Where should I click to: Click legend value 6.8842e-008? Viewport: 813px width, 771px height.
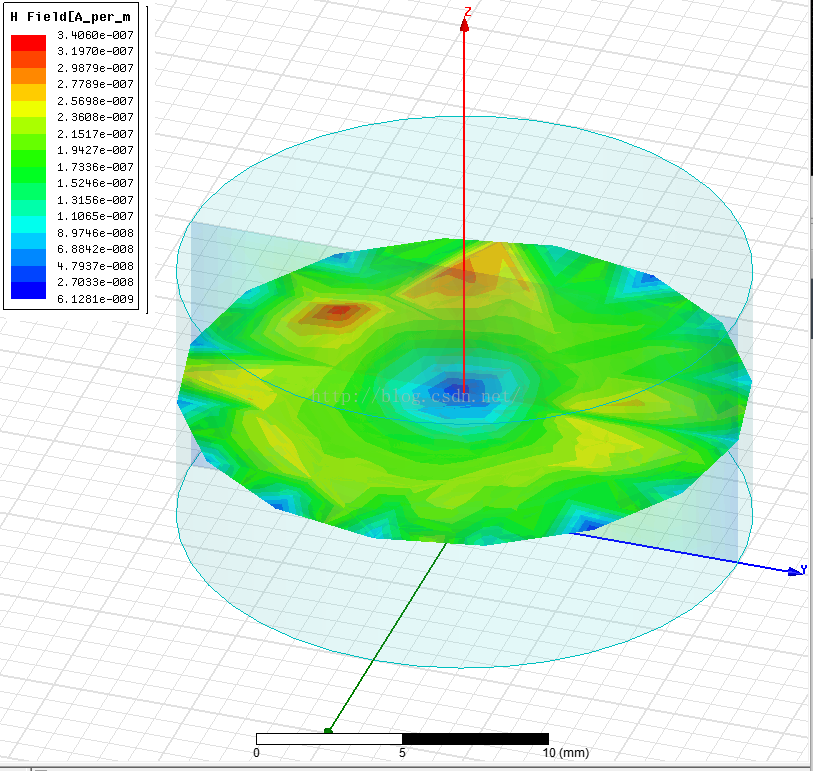point(95,249)
